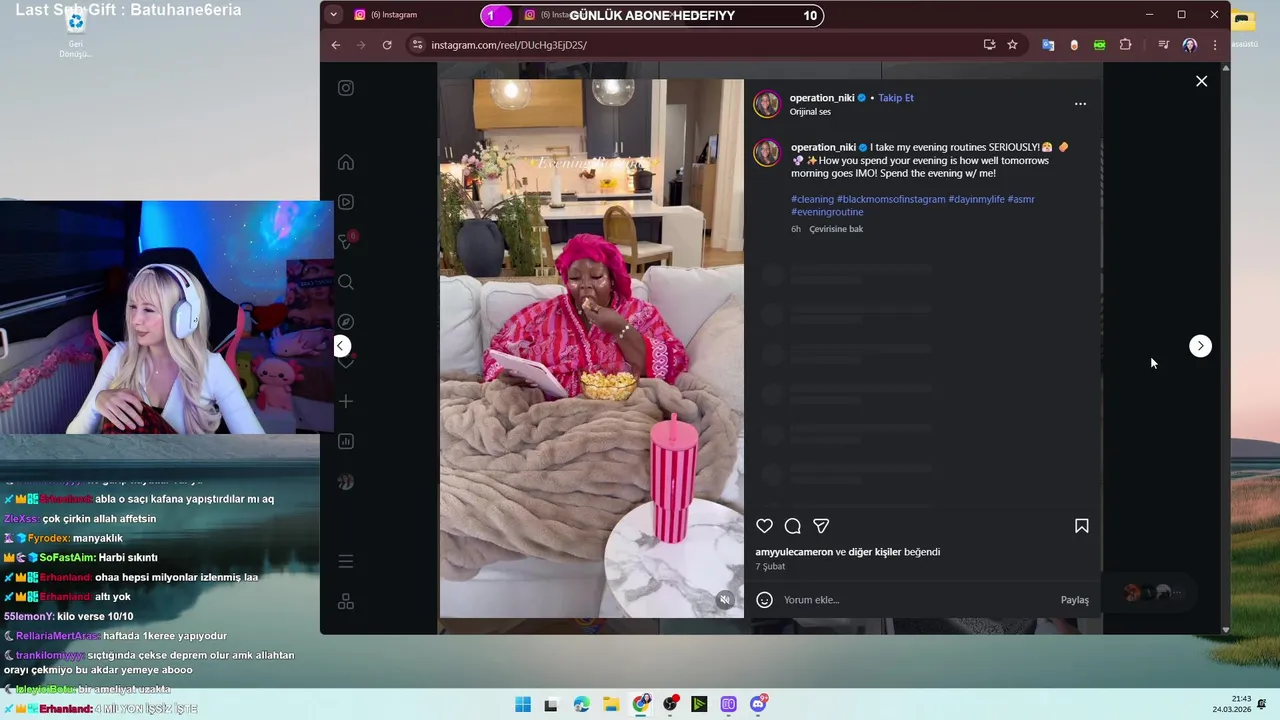The height and width of the screenshot is (720, 1280).
Task: Open three-dot options for the post
Action: [1080, 104]
